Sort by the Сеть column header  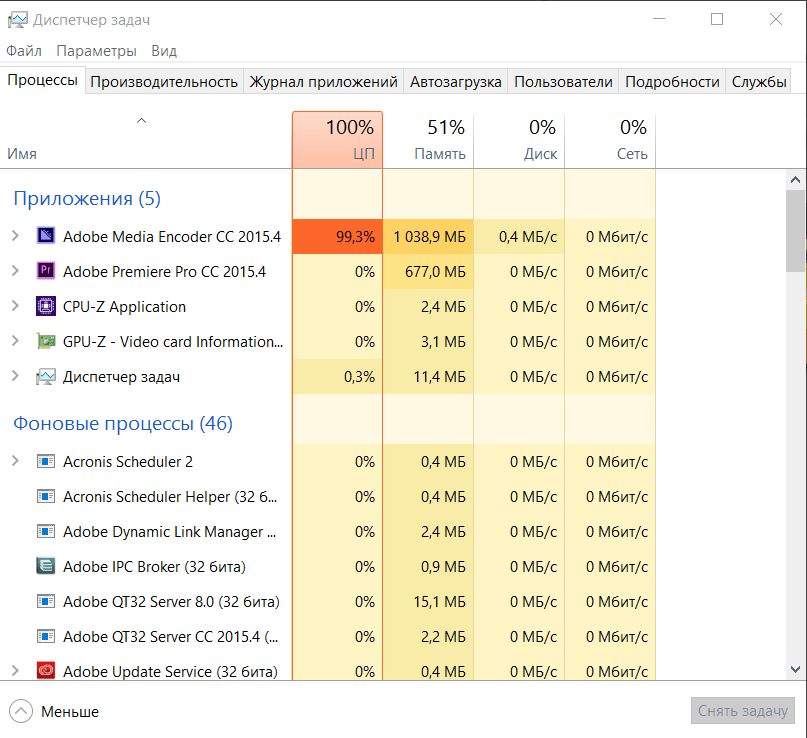(610, 139)
